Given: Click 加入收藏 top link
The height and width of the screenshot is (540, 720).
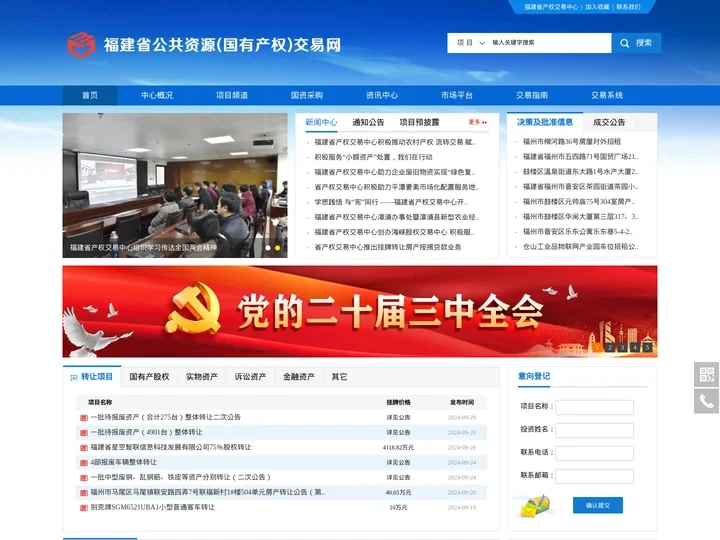Looking at the screenshot, I should 597,7.
